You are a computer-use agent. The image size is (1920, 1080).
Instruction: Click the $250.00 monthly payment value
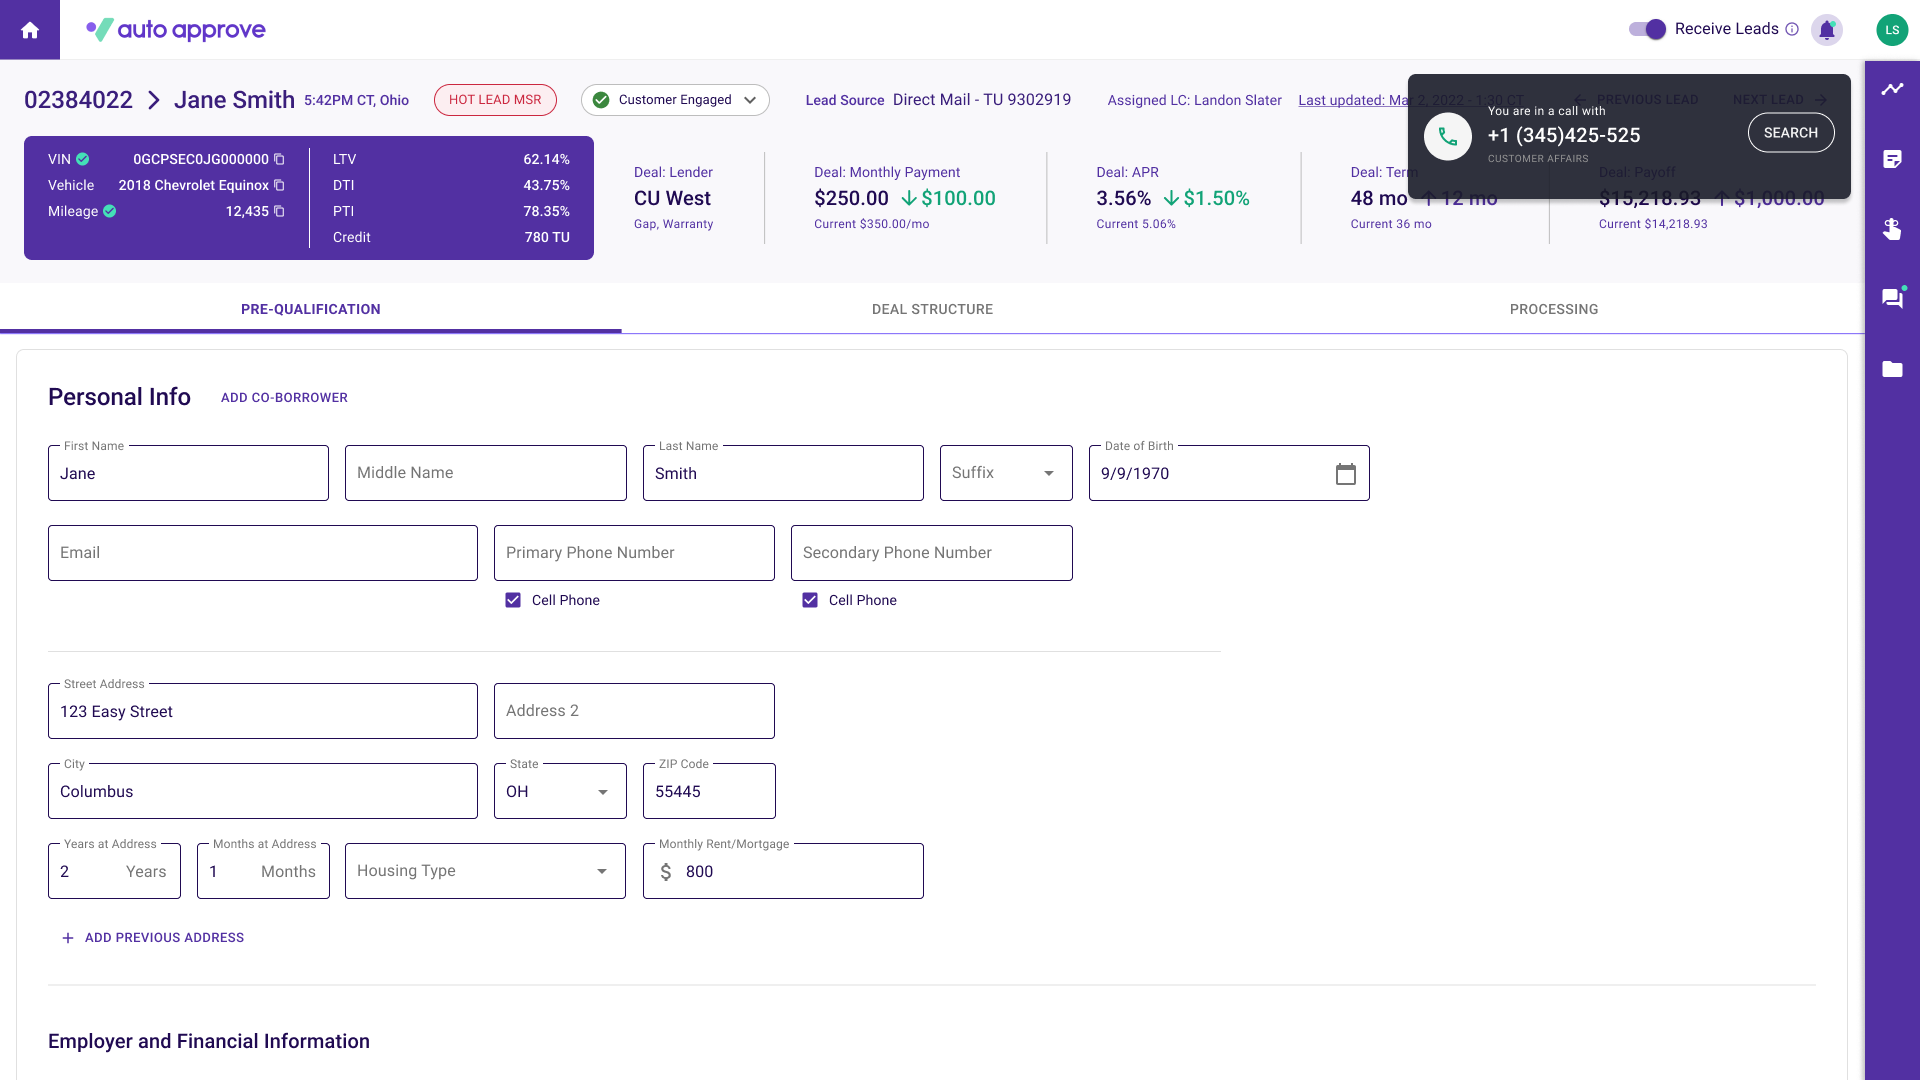(851, 199)
